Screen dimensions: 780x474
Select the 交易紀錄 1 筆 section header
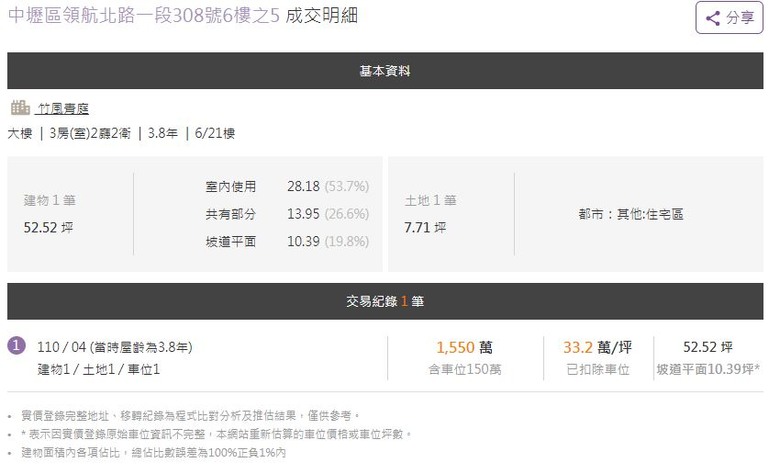coord(385,301)
